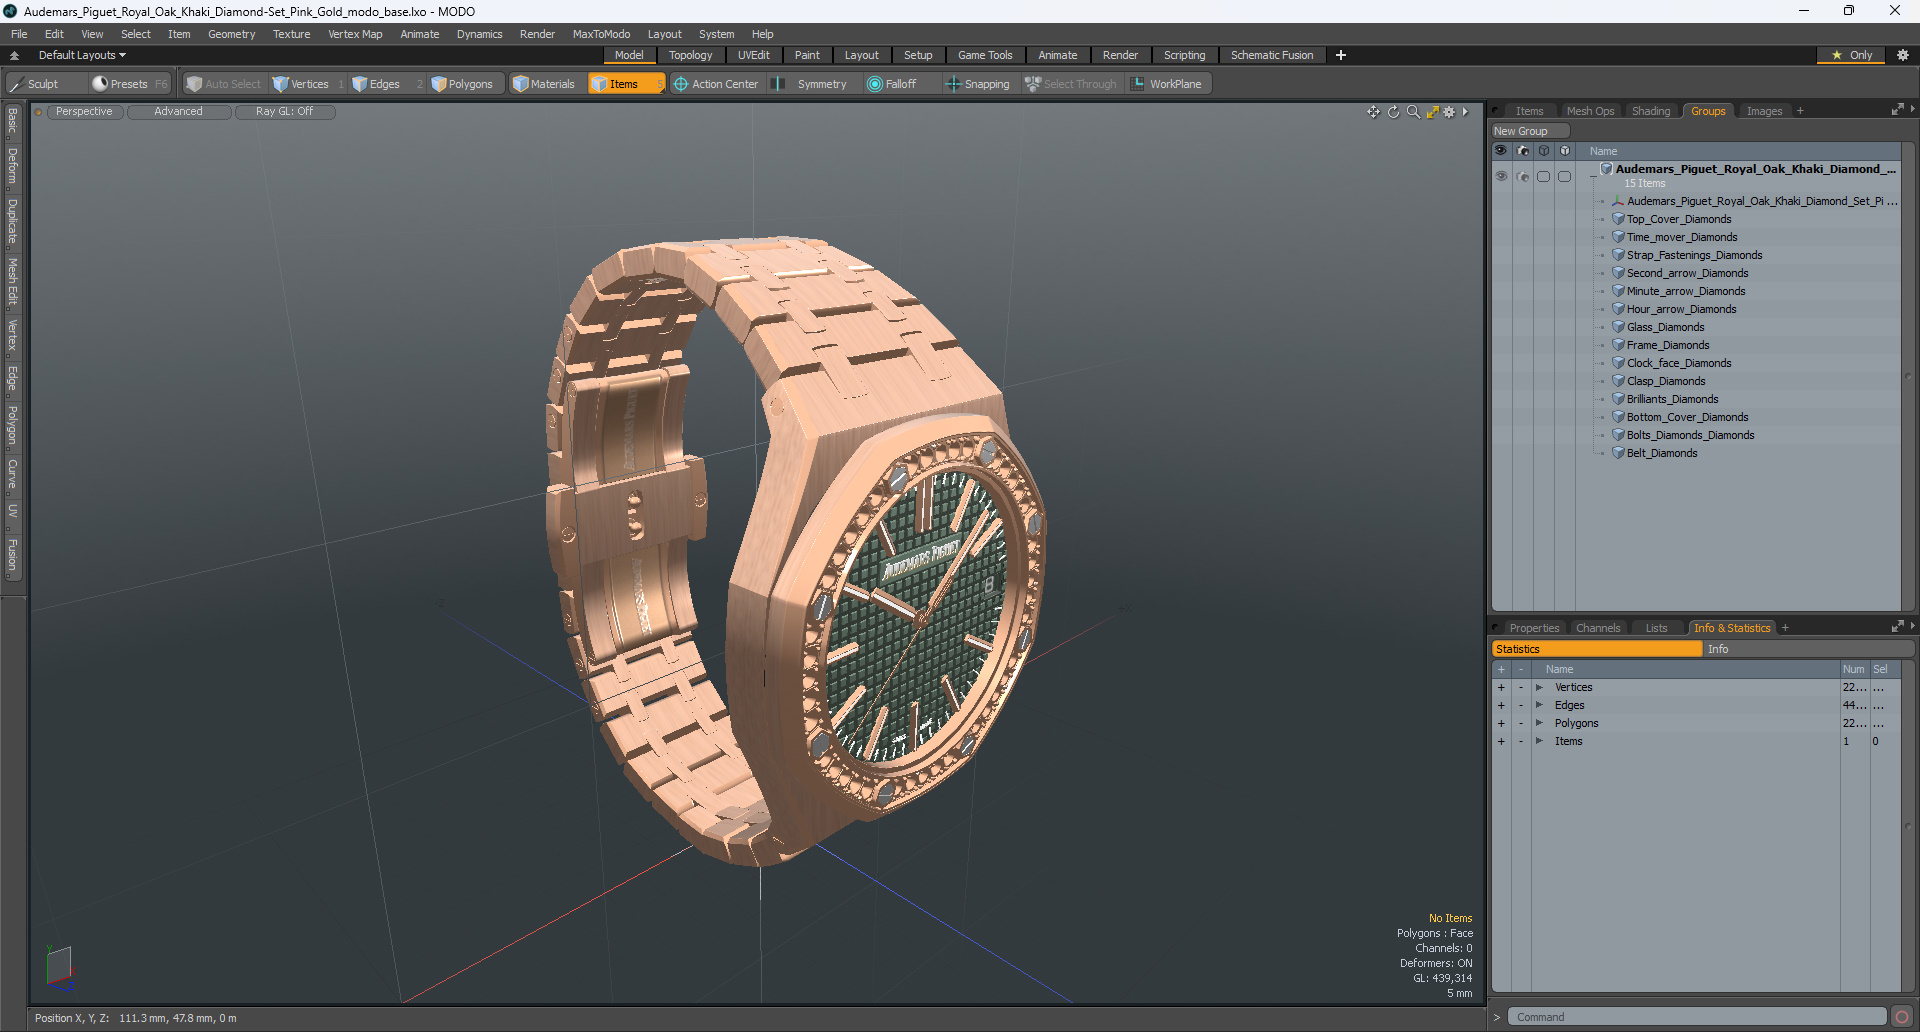Maximize the Groups panel
Viewport: 1920px width, 1032px height.
coord(1897,110)
